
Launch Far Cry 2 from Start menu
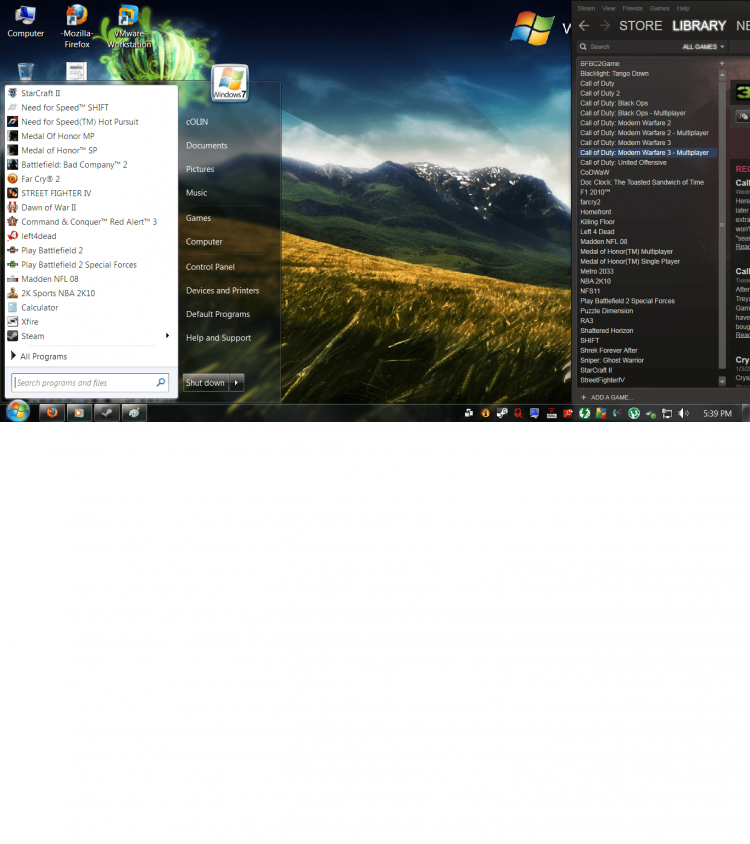[x=40, y=179]
